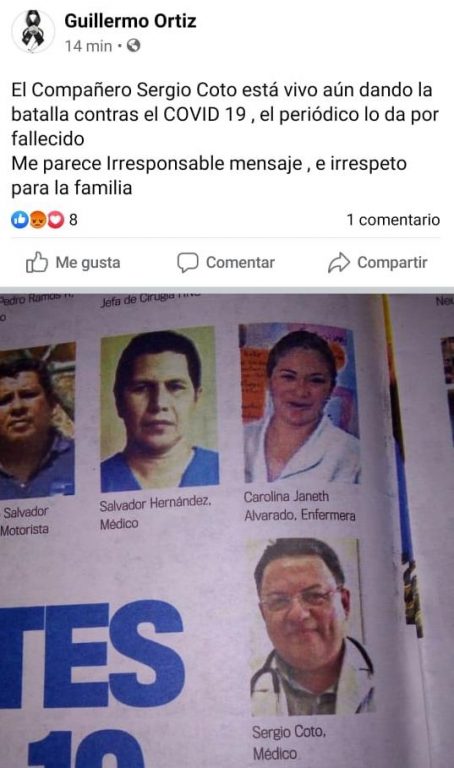Open Guillermo Ortiz profile picture

click(33, 31)
